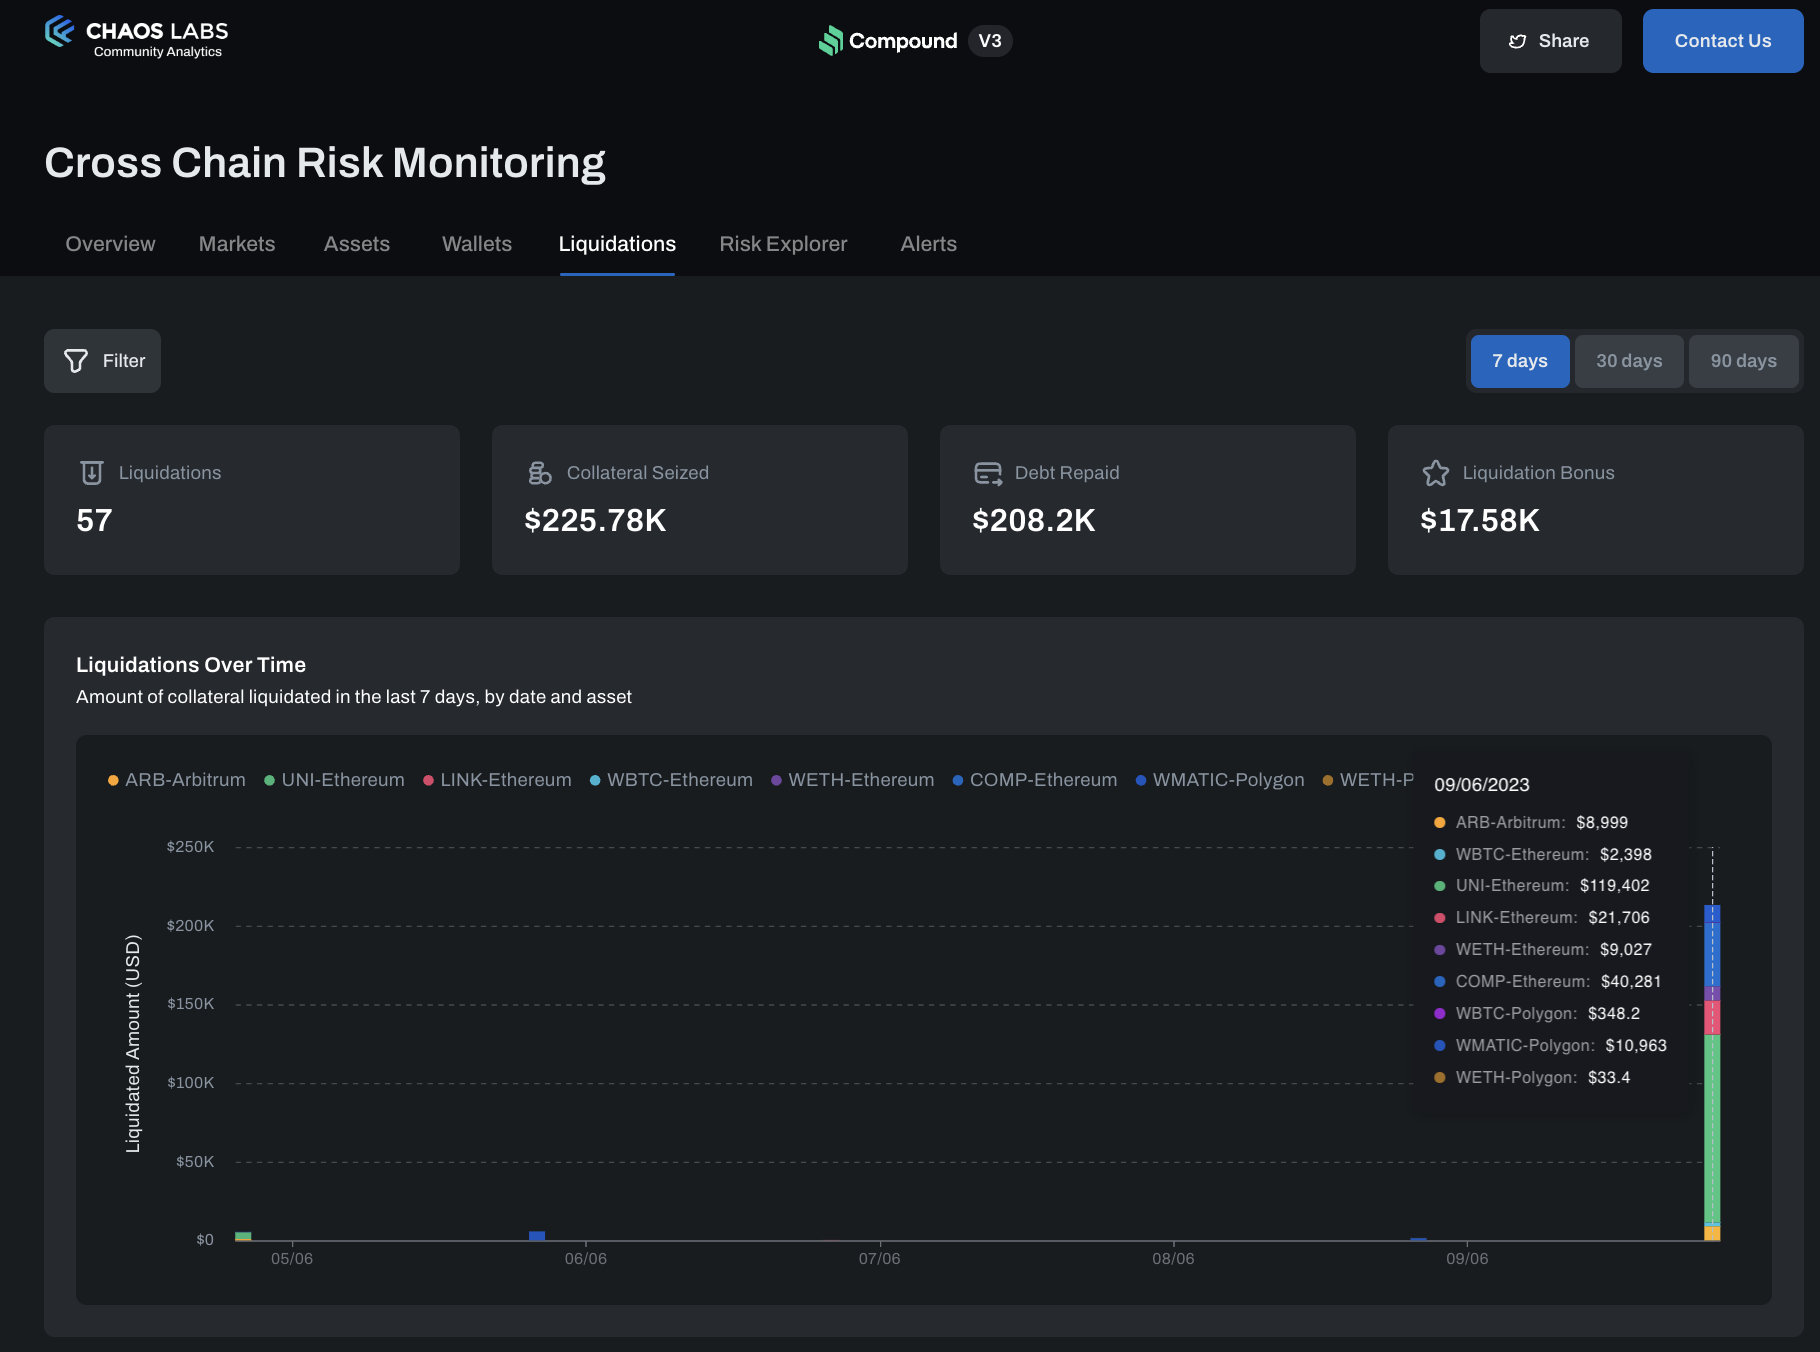This screenshot has height=1352, width=1820.
Task: Click the Liquidation Bonus star icon
Action: click(1436, 473)
